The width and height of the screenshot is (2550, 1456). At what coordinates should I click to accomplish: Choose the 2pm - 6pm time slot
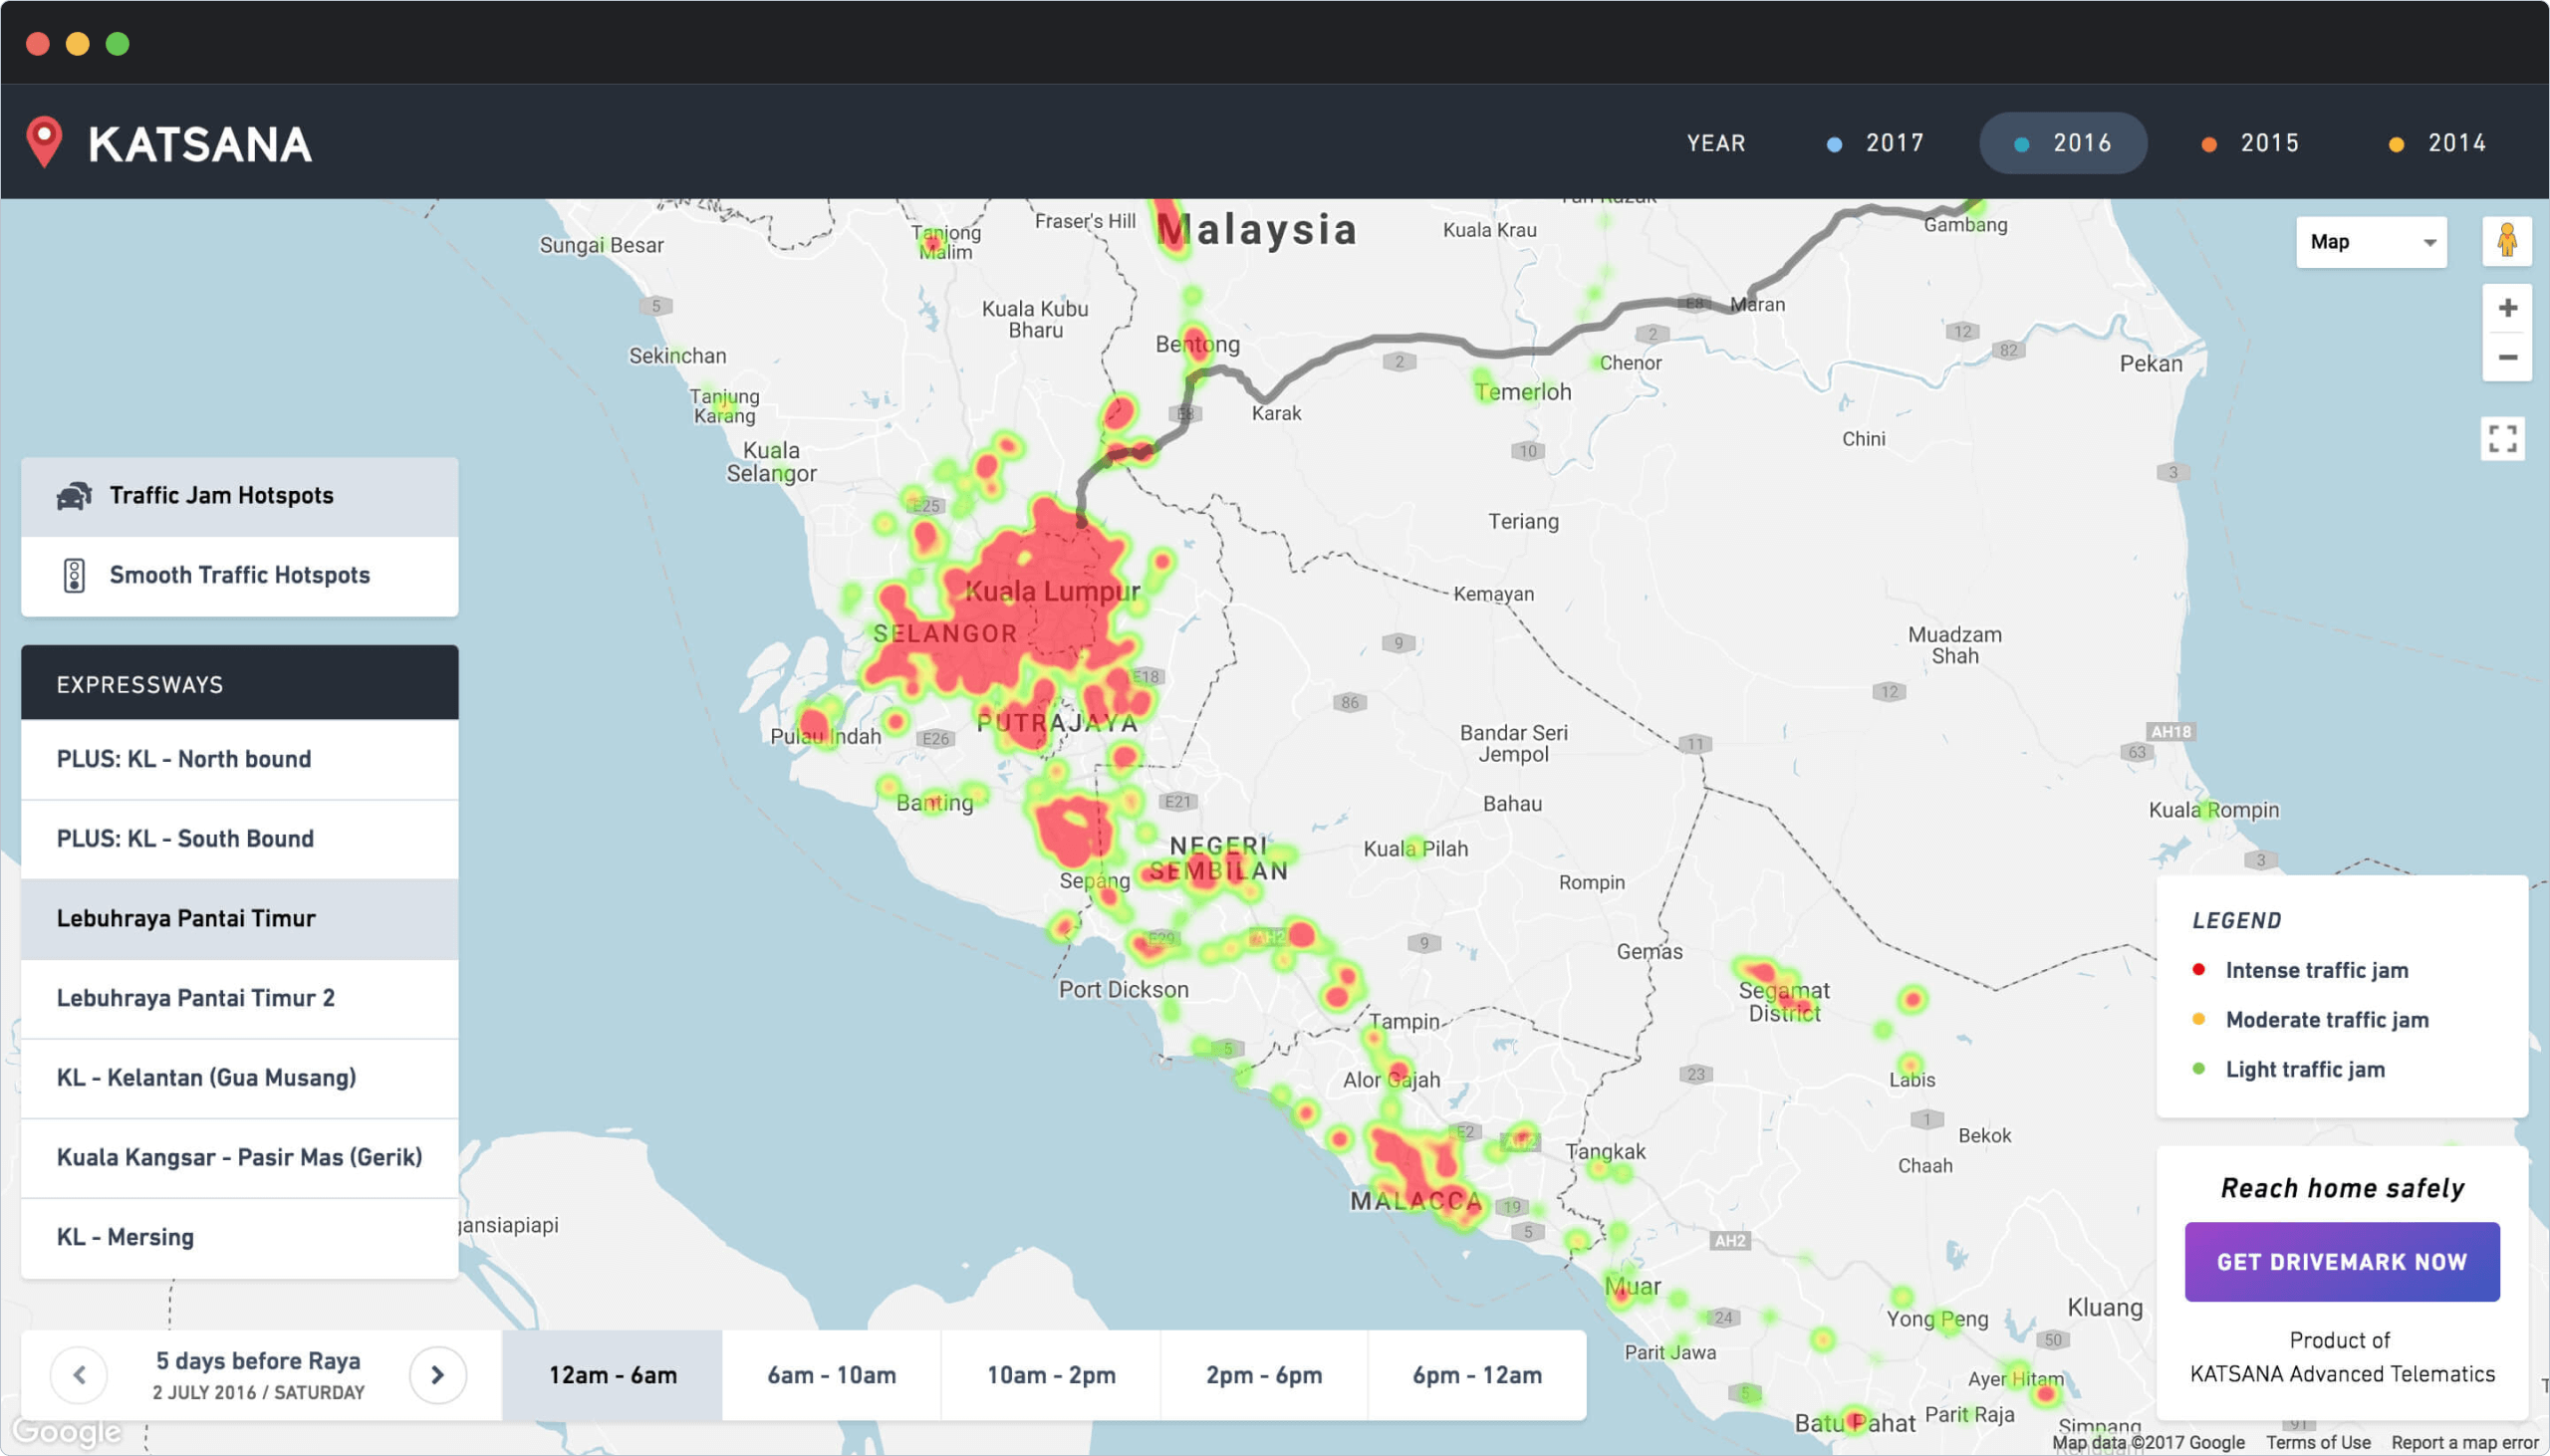click(1264, 1375)
